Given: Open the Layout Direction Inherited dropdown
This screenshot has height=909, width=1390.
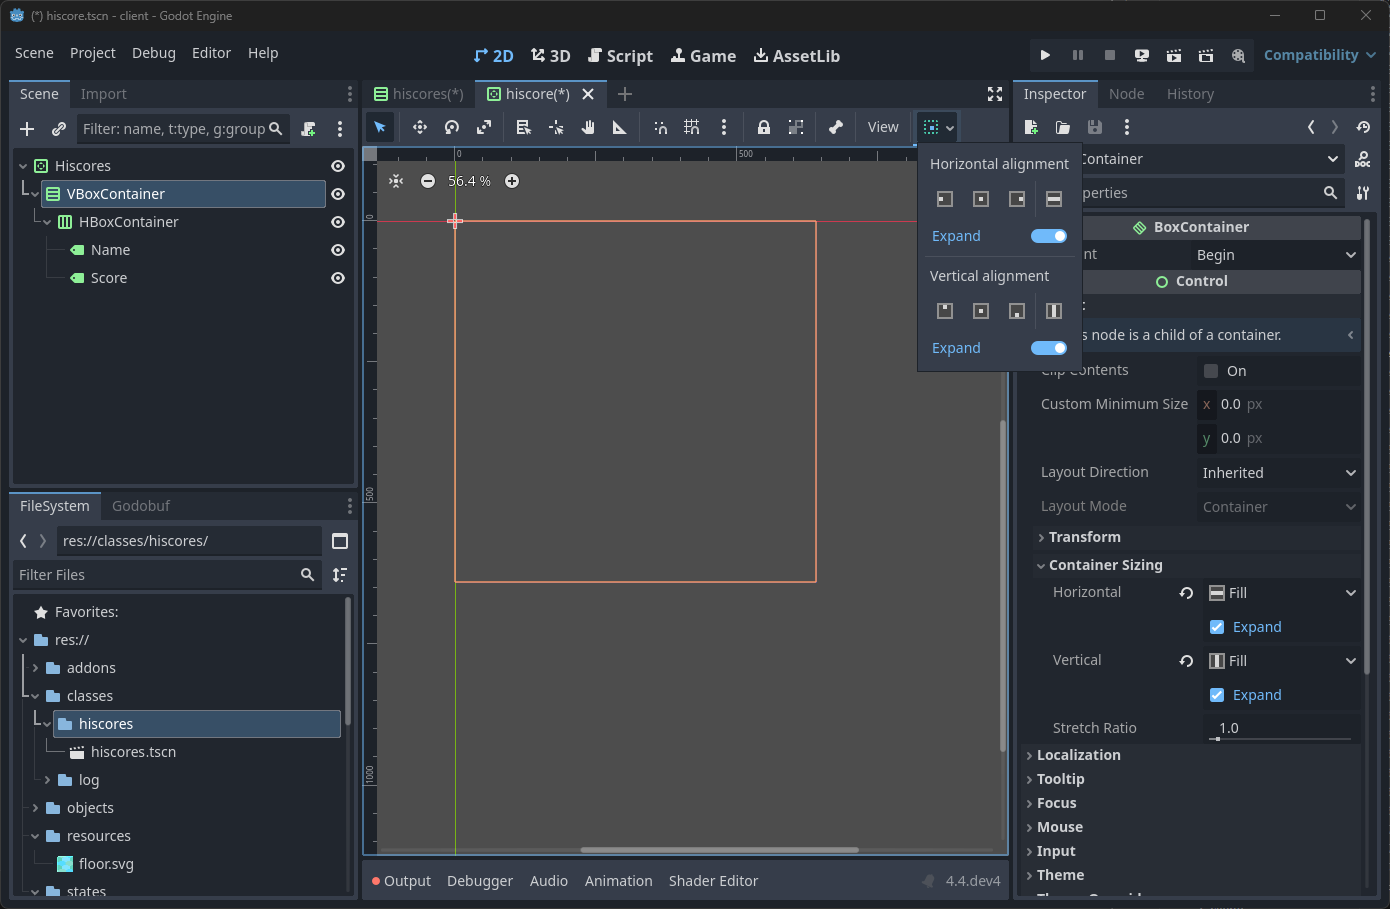Looking at the screenshot, I should point(1279,473).
